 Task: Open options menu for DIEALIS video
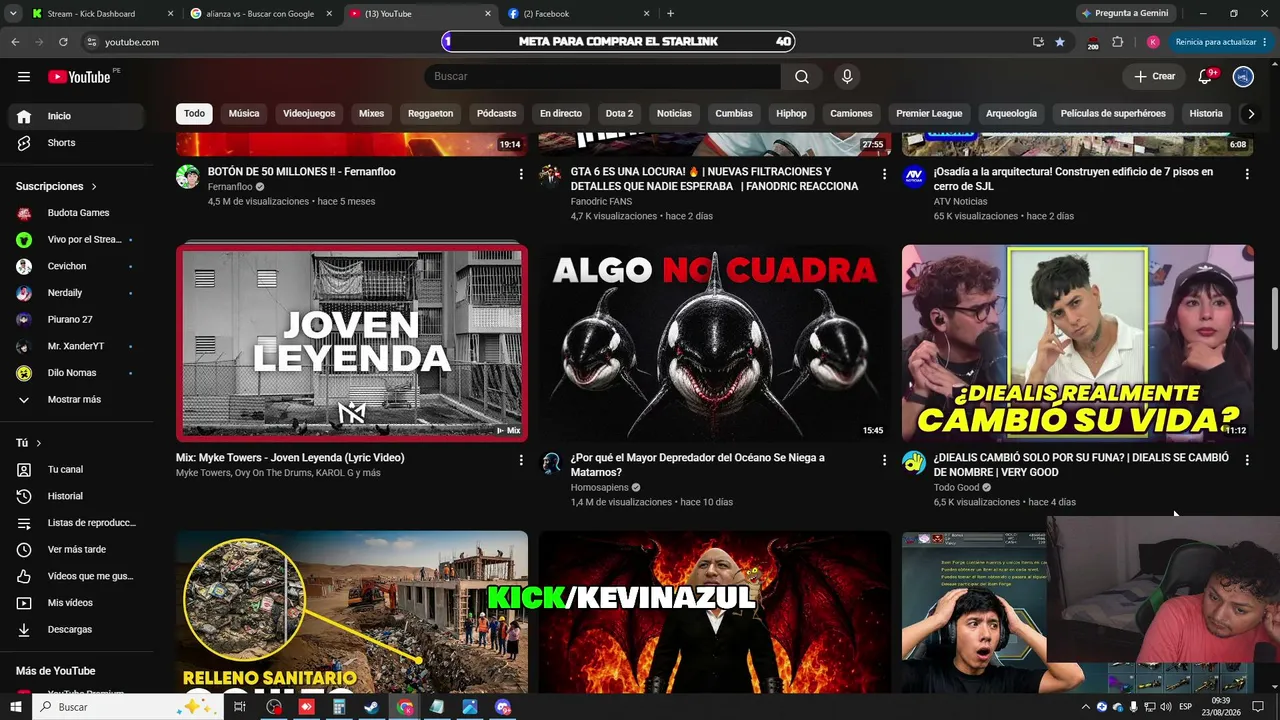point(1246,460)
